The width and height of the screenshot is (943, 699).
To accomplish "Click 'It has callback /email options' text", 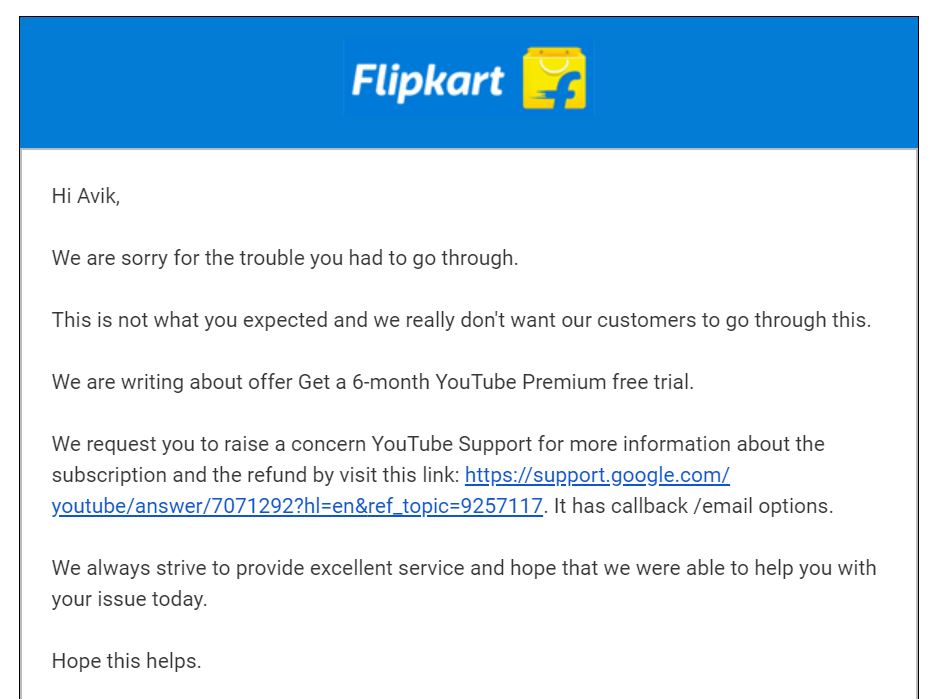I will click(x=693, y=506).
